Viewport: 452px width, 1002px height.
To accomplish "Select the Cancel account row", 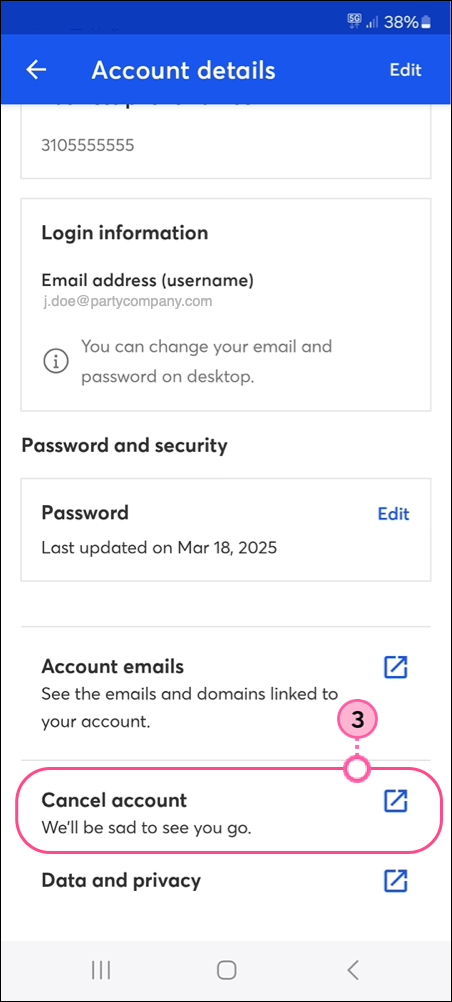I will tap(228, 810).
